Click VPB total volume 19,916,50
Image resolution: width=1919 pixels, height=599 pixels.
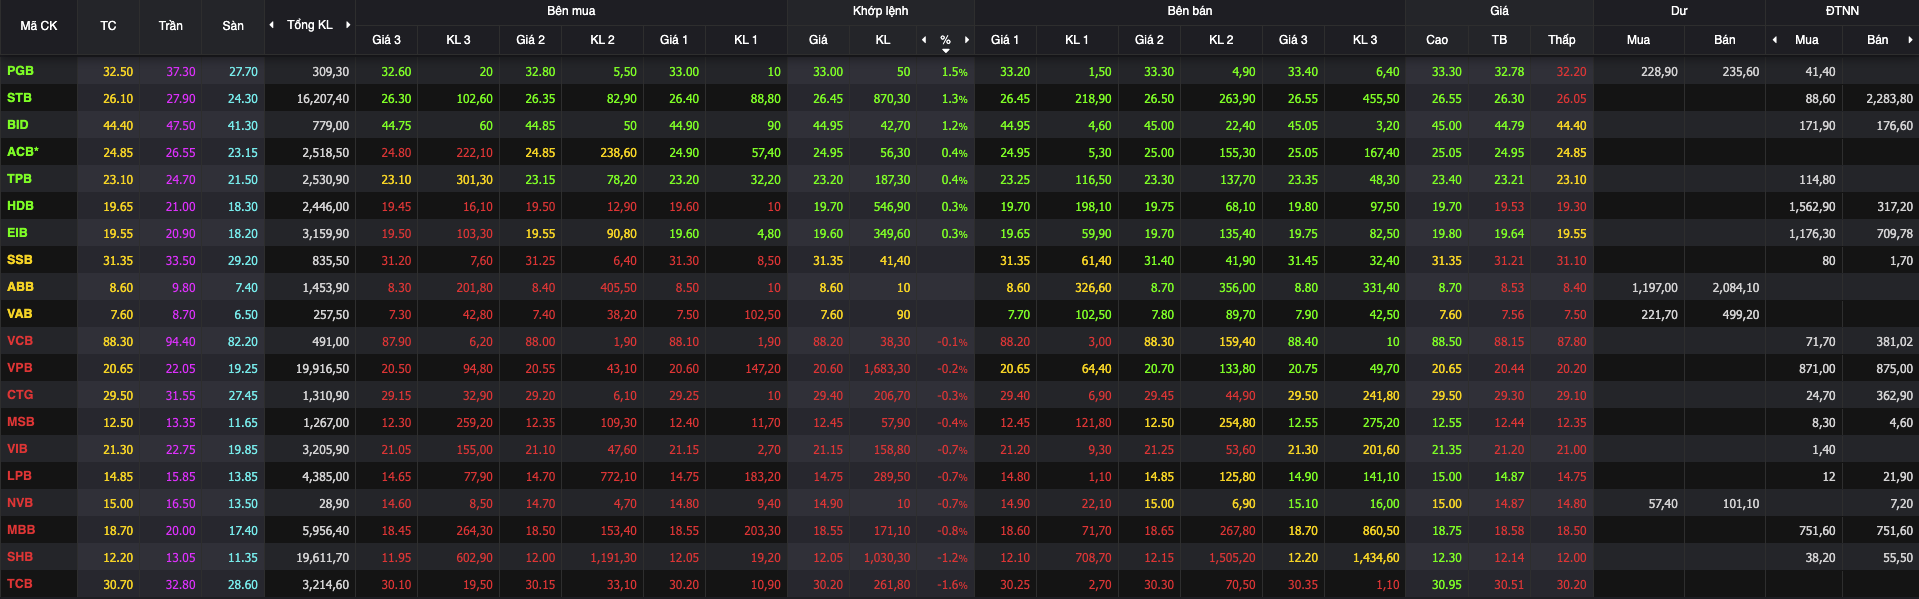[x=323, y=369]
